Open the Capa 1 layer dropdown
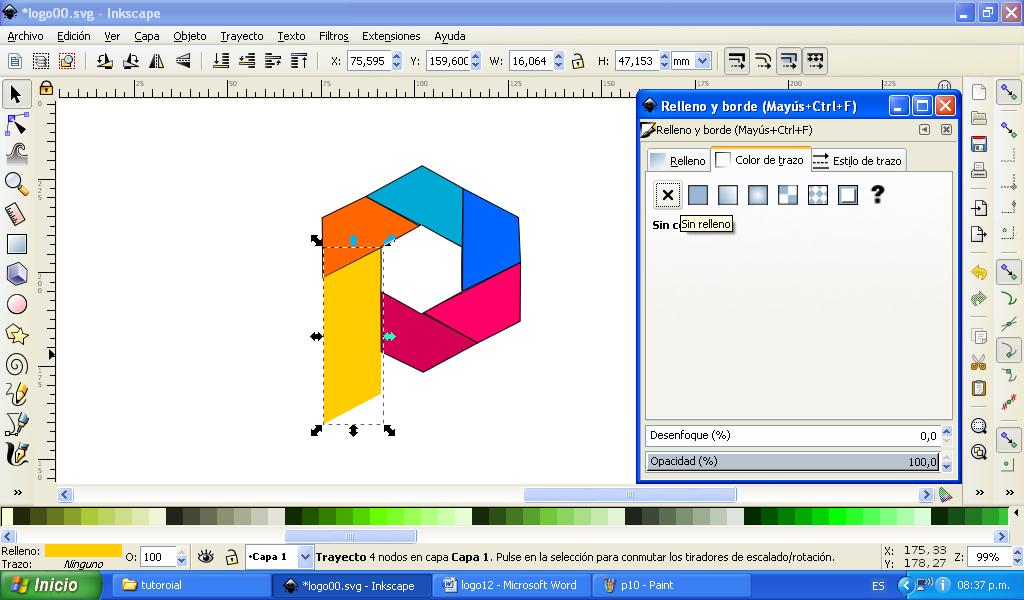Viewport: 1024px width, 600px height. pyautogui.click(x=305, y=557)
